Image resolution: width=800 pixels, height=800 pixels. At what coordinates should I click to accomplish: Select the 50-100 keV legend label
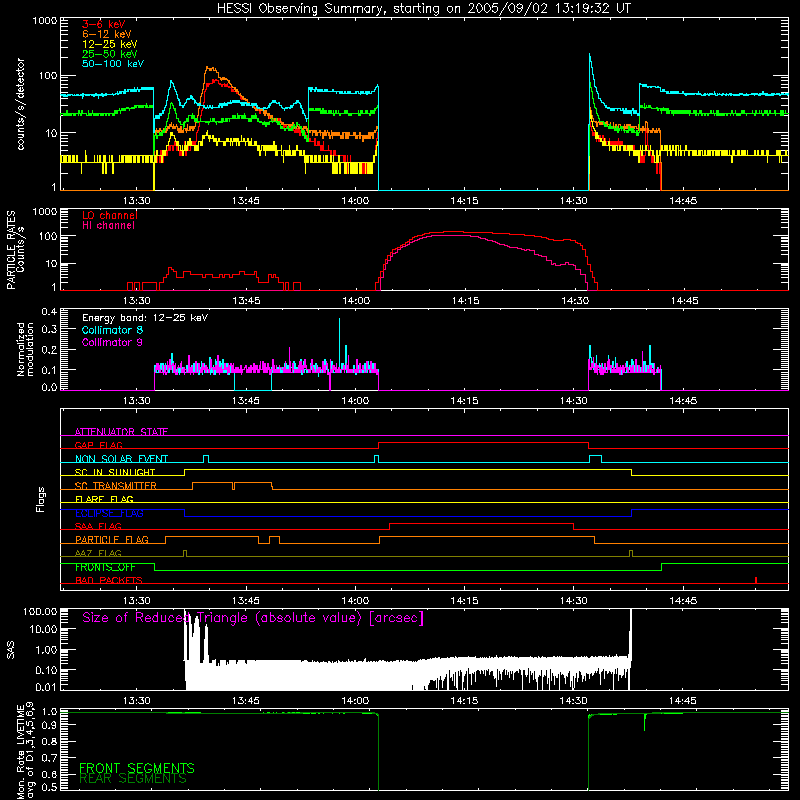(113, 64)
